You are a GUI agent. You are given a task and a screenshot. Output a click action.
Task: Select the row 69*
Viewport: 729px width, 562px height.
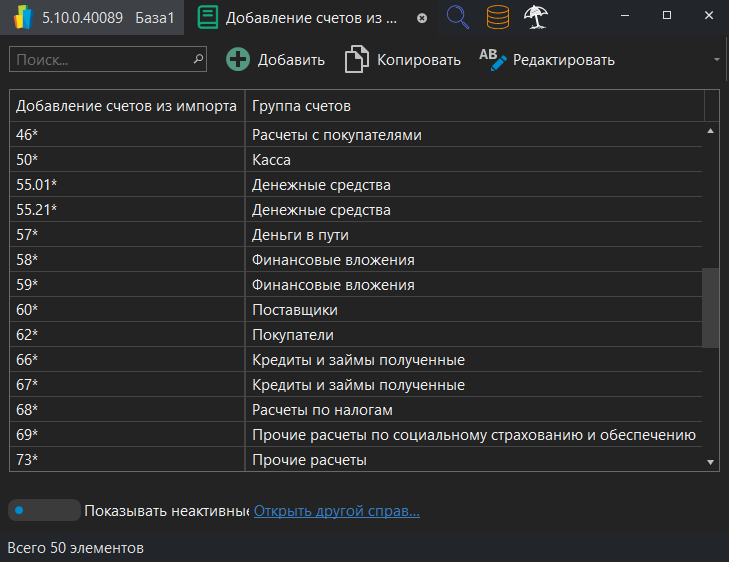356,435
